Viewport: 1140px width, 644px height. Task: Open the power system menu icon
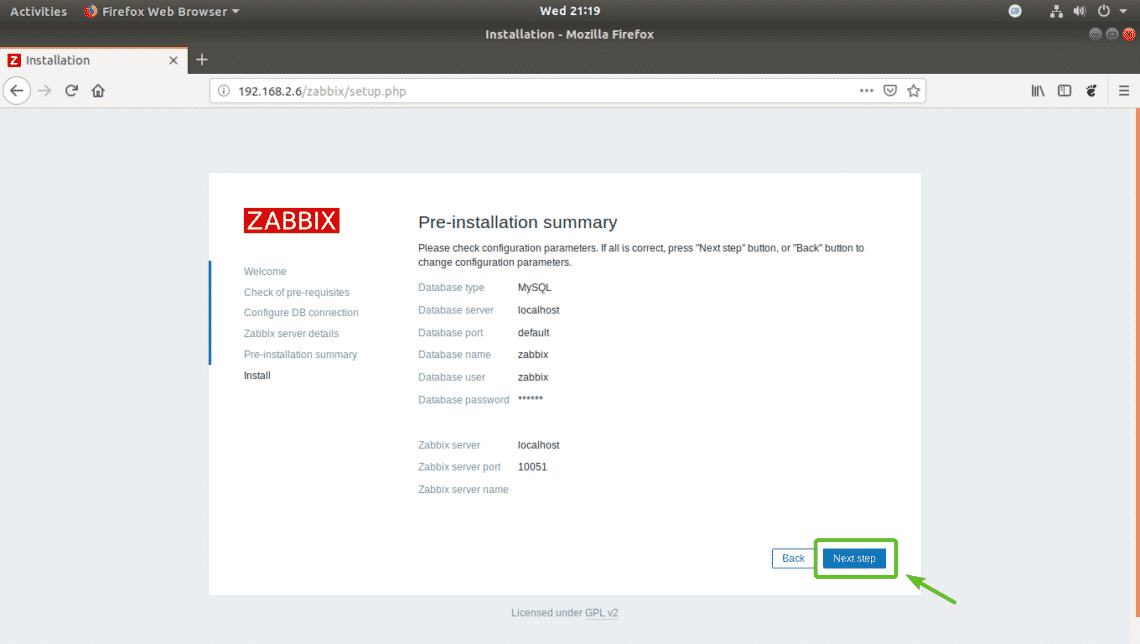tap(1104, 11)
